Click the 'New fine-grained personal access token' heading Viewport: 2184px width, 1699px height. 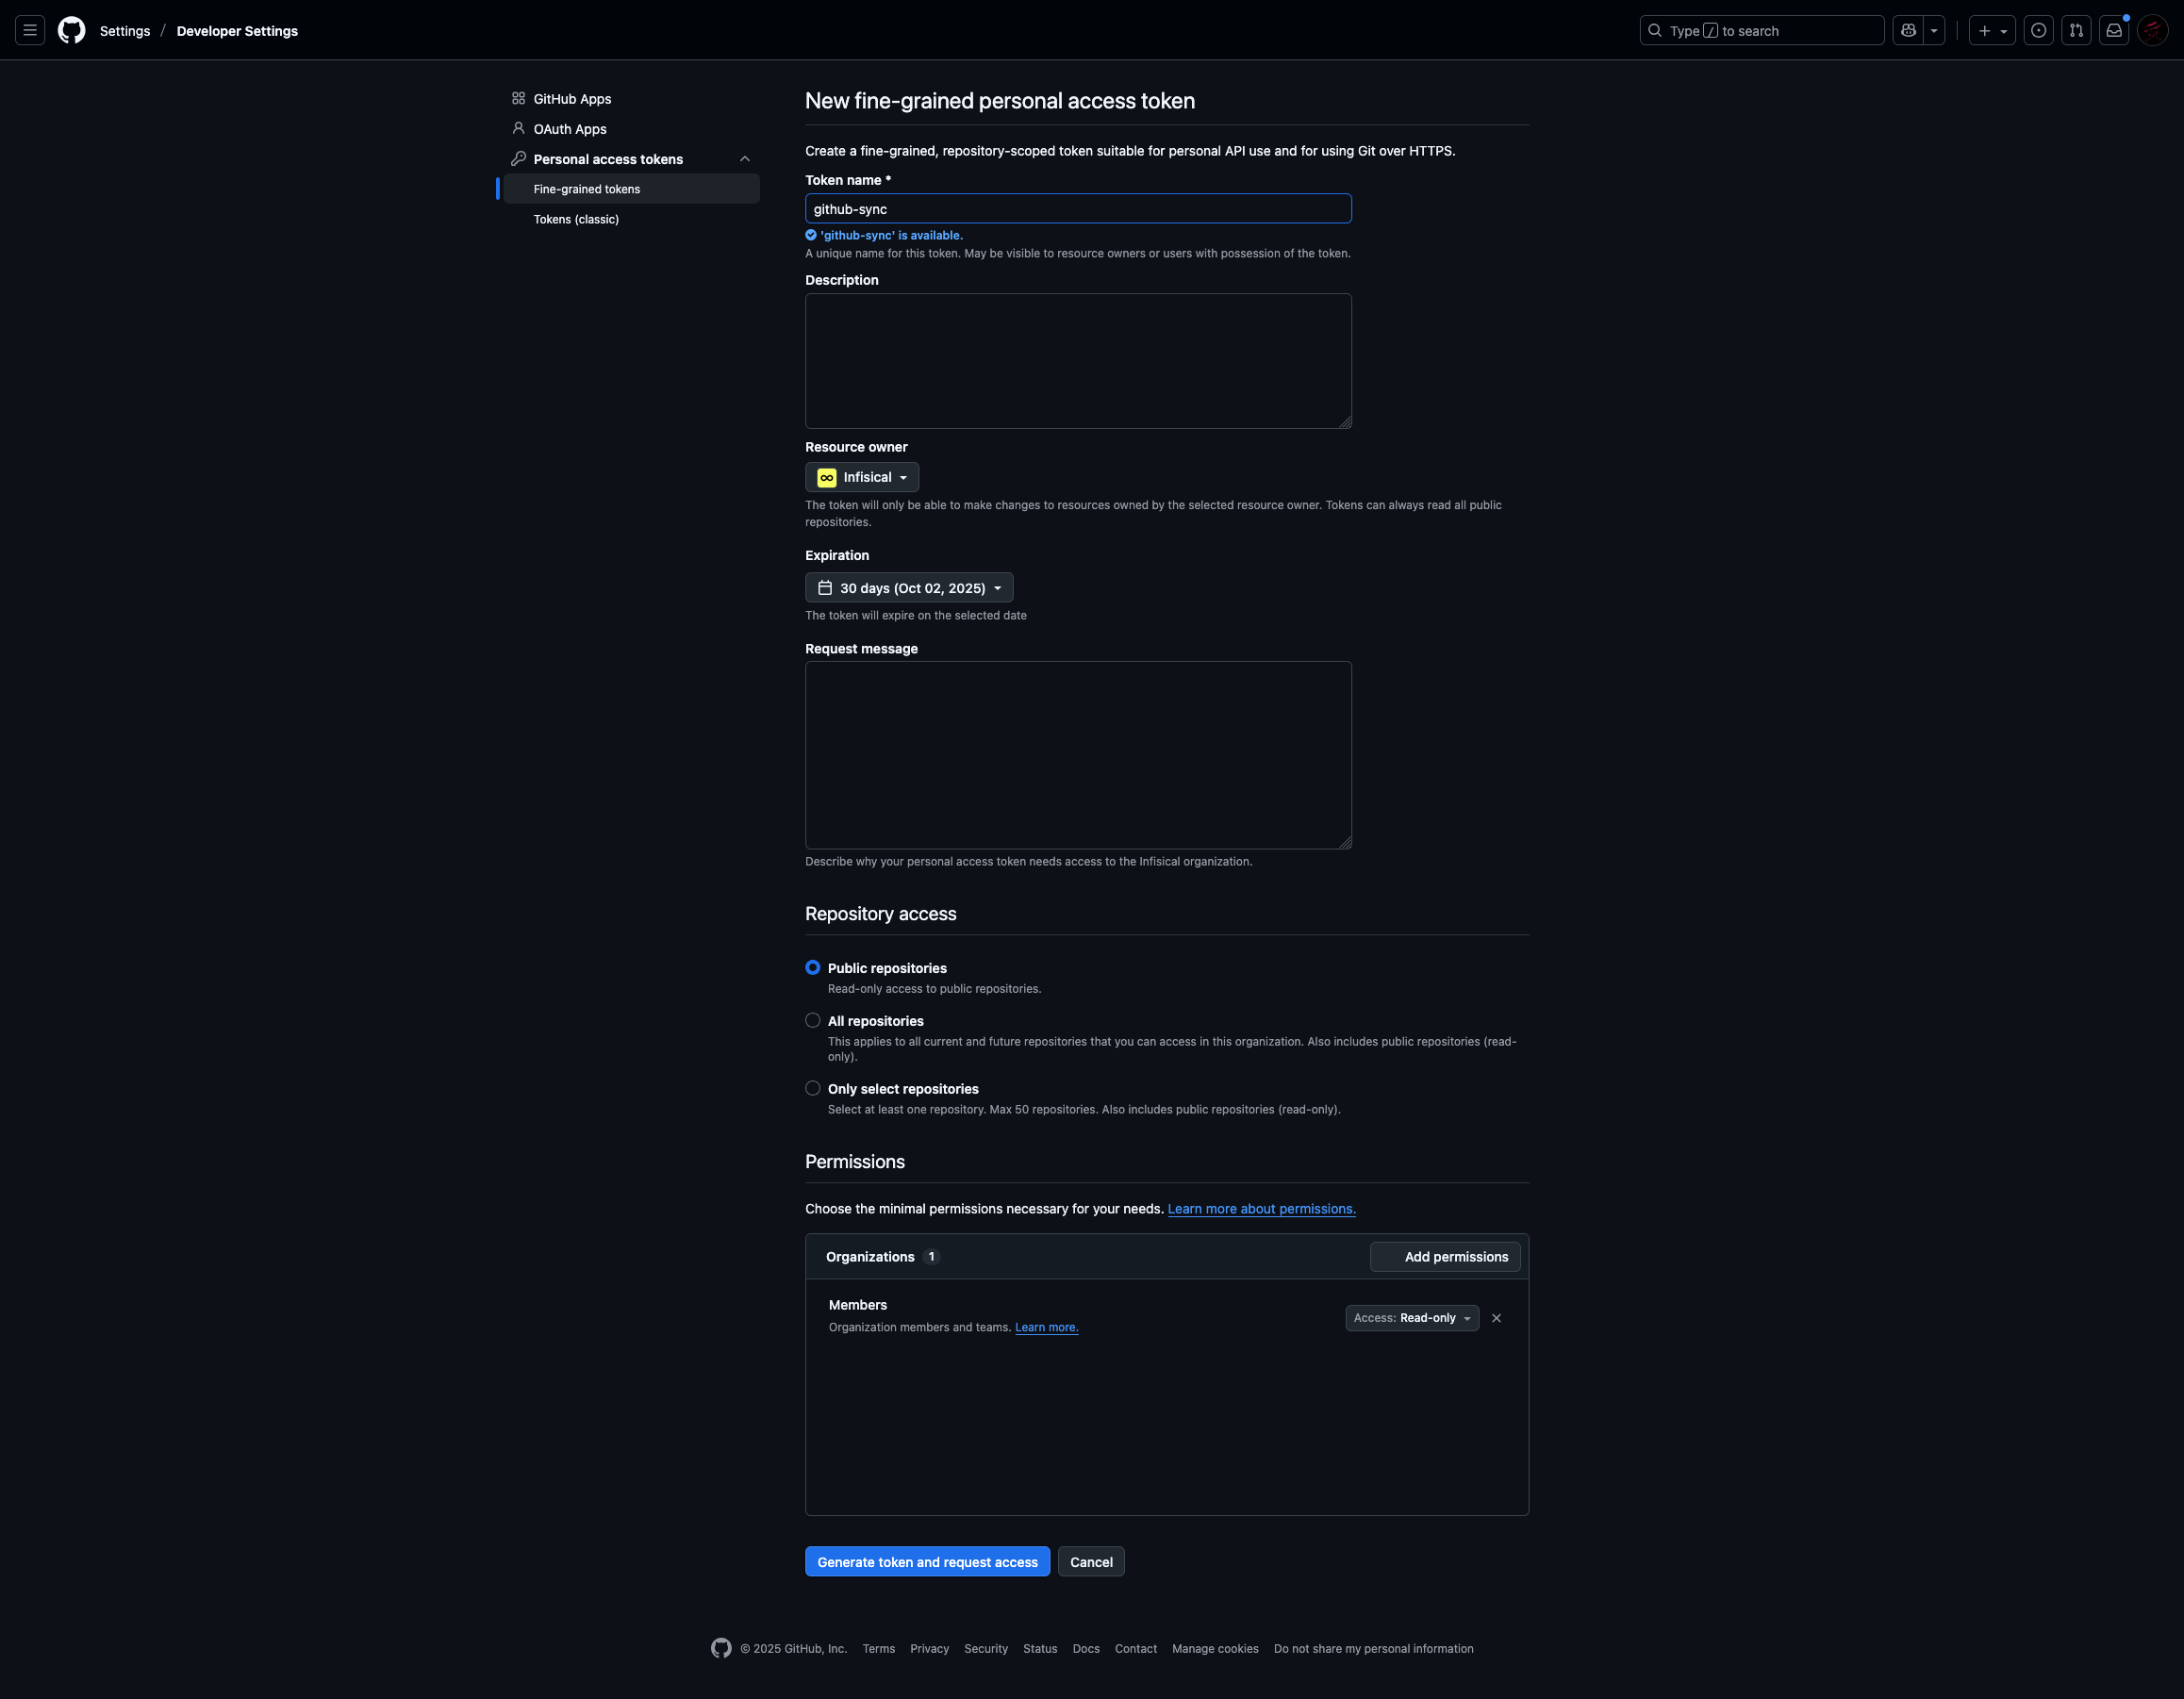(x=1000, y=101)
